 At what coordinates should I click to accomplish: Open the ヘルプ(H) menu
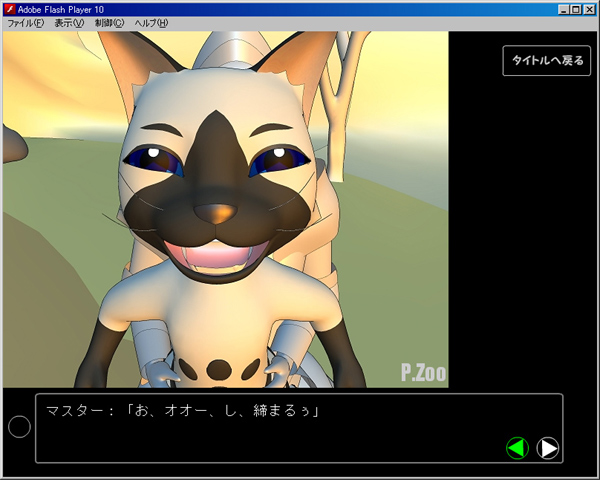point(151,23)
